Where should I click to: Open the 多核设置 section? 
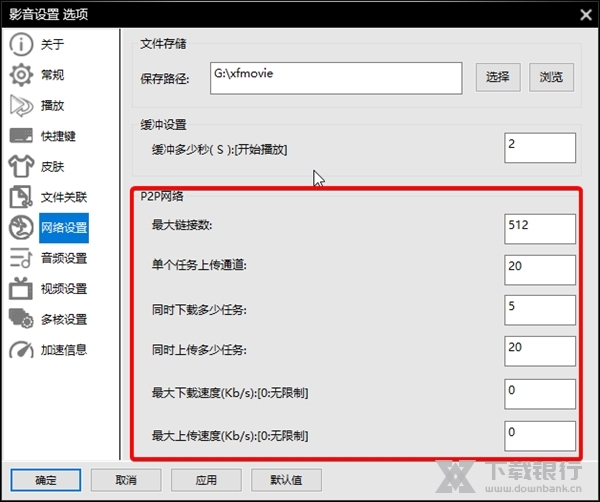[64, 319]
